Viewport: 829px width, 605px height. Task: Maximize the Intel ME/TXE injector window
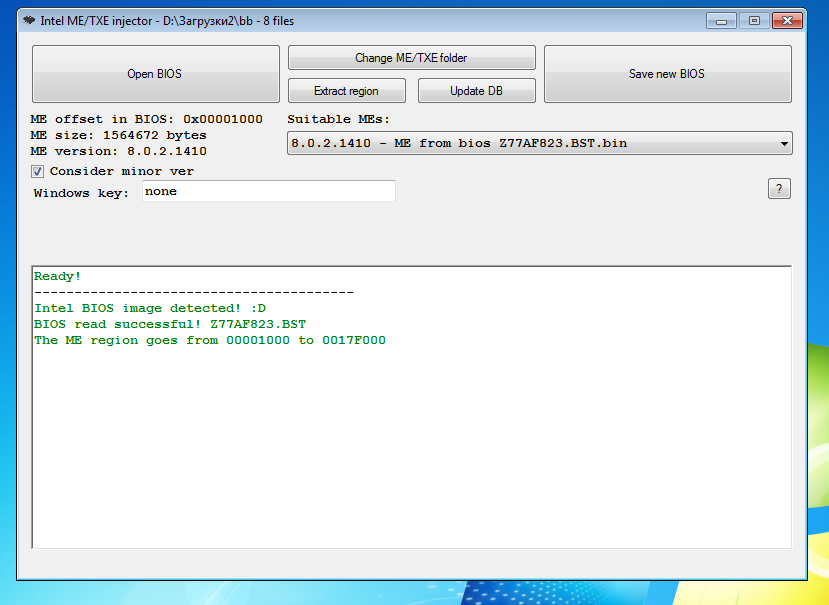[754, 21]
